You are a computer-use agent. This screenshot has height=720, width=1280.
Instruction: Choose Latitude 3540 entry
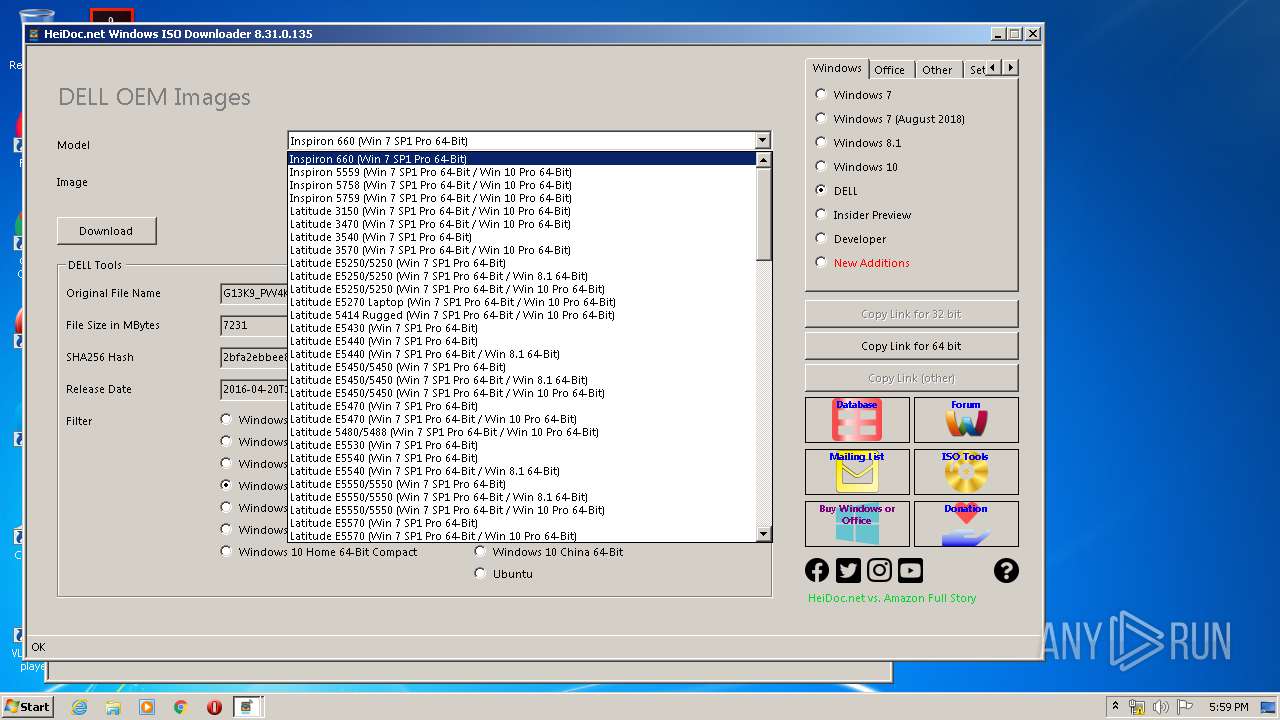tap(522, 237)
